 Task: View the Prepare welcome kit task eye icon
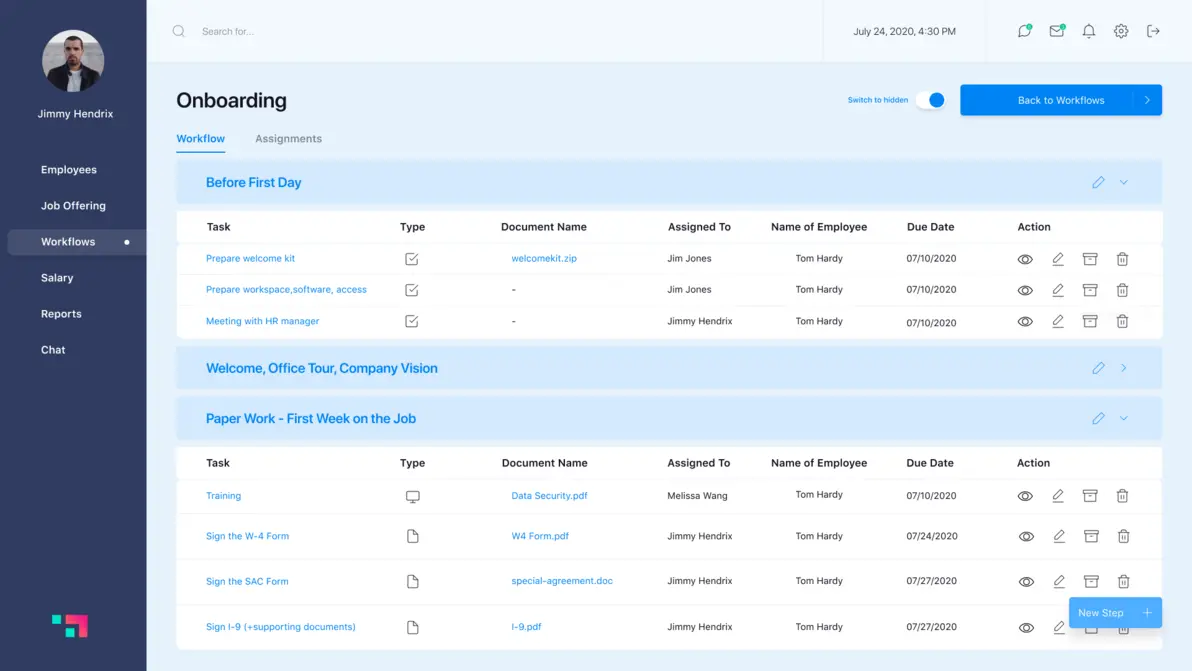point(1025,259)
